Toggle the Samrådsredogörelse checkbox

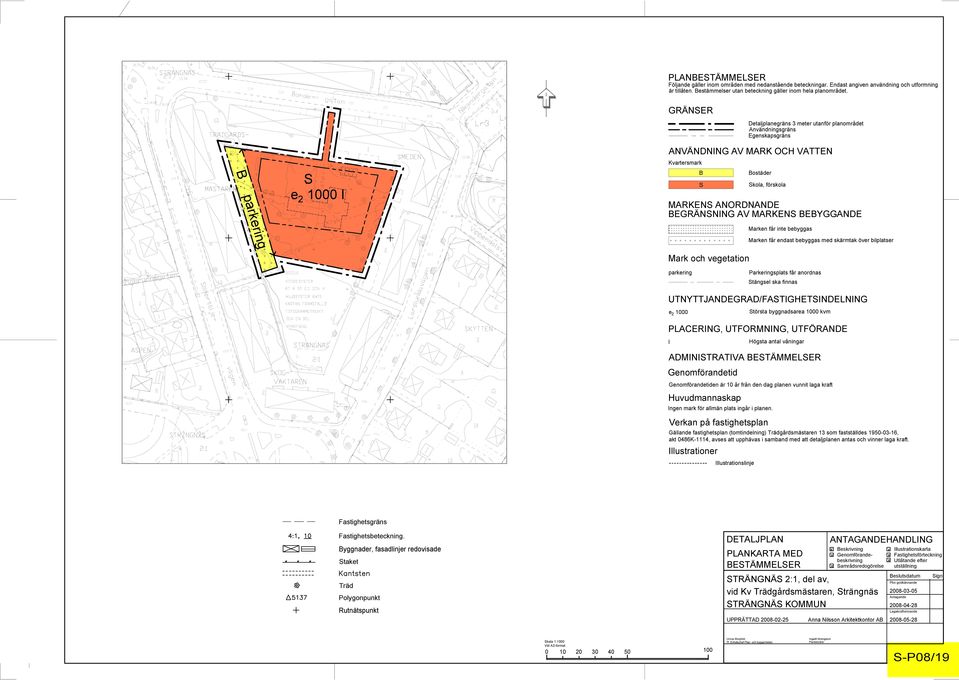click(x=832, y=566)
